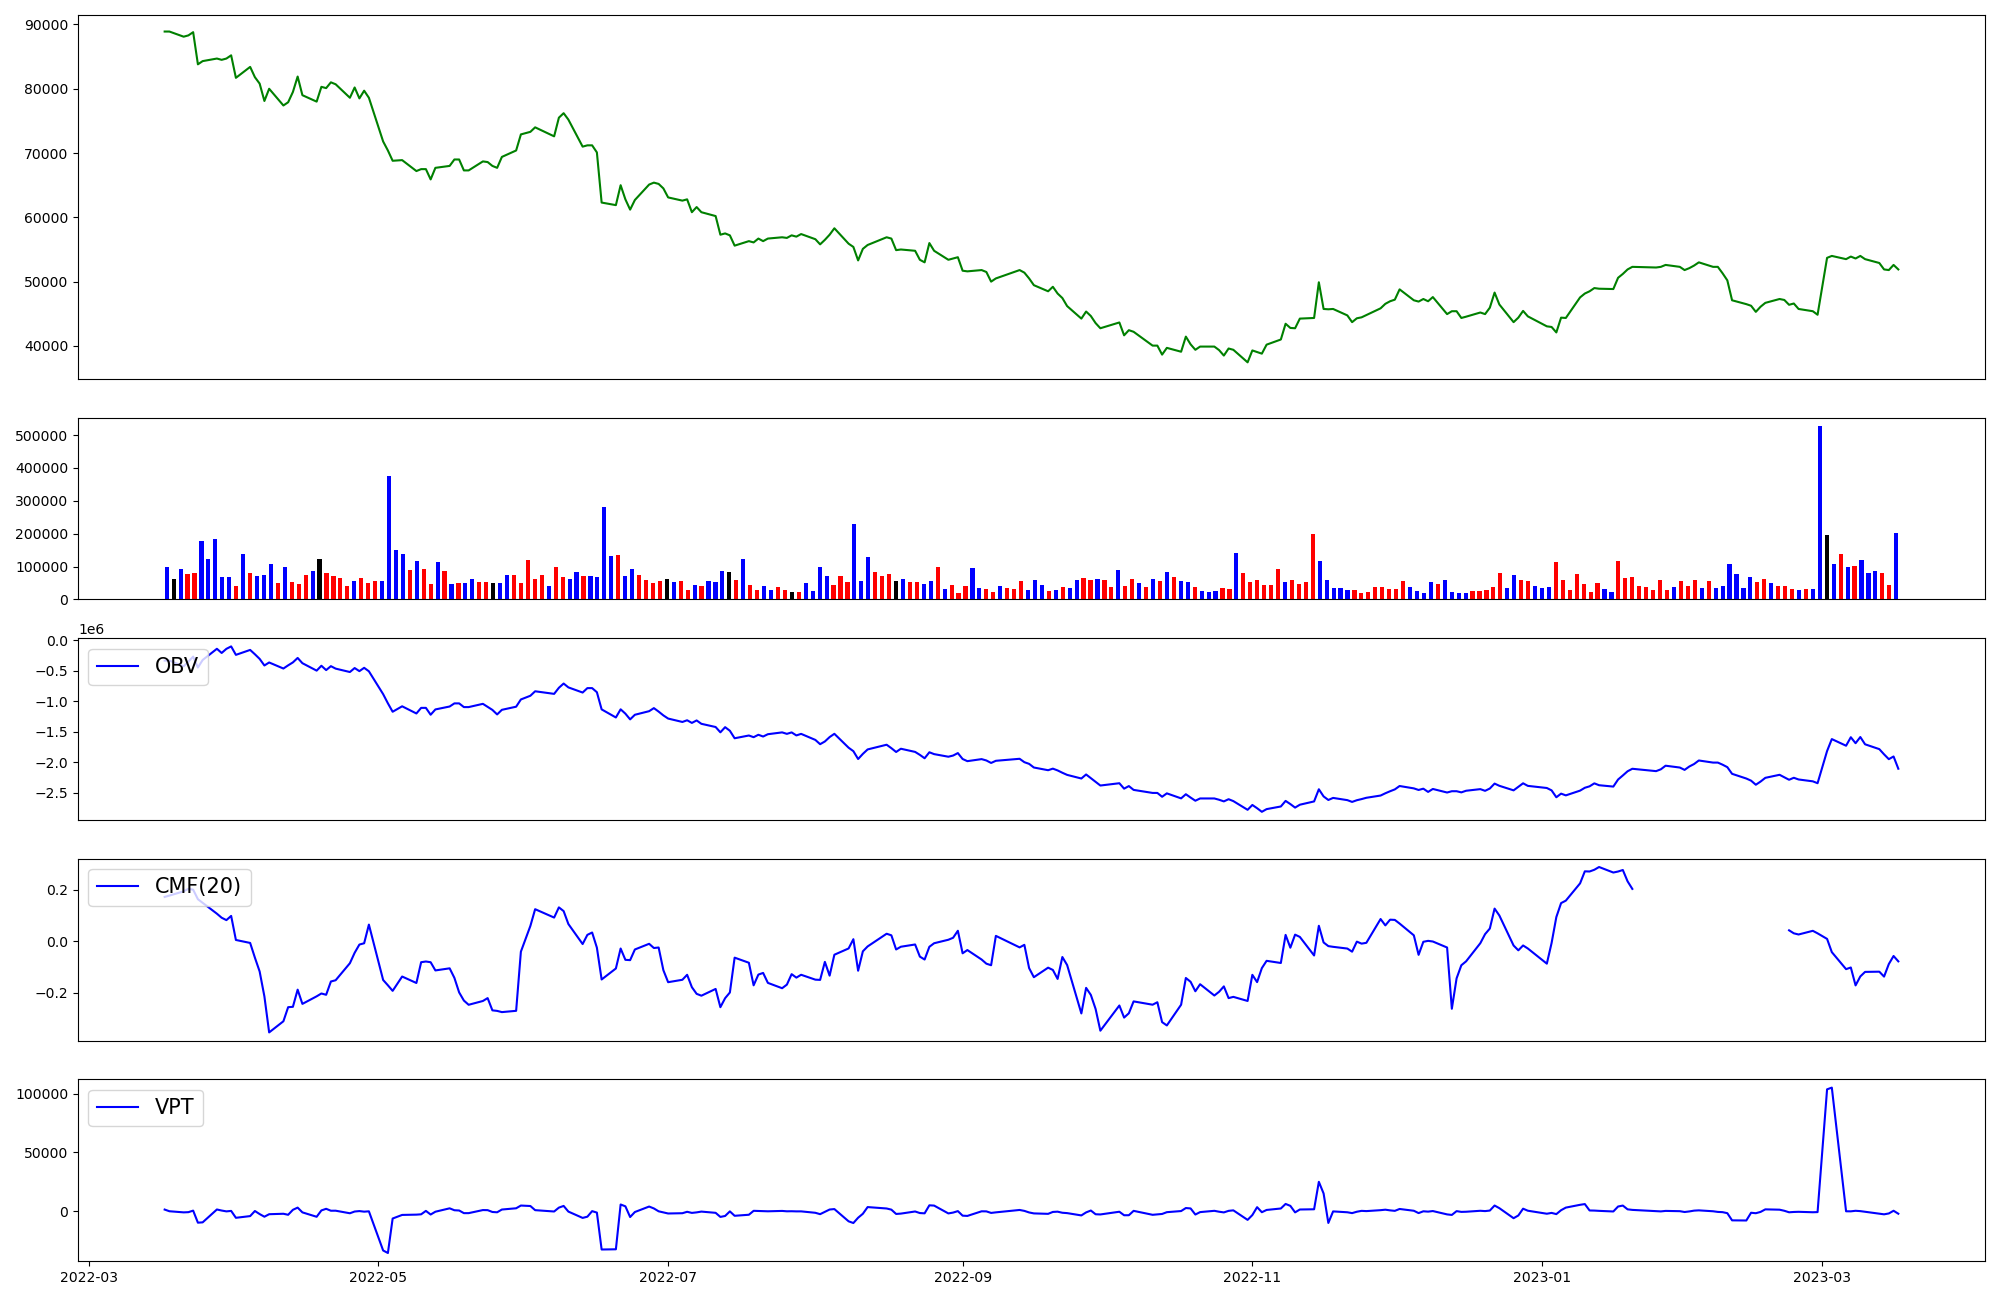
Task: Click the blue line sample in VPT legend
Action: point(117,1107)
